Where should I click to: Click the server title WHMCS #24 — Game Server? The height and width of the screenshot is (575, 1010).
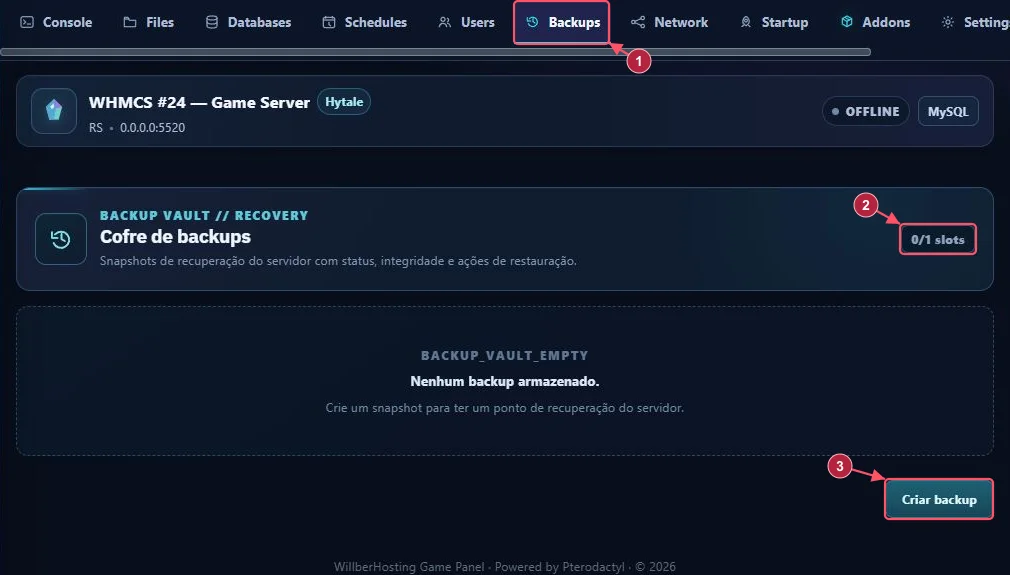tap(199, 102)
